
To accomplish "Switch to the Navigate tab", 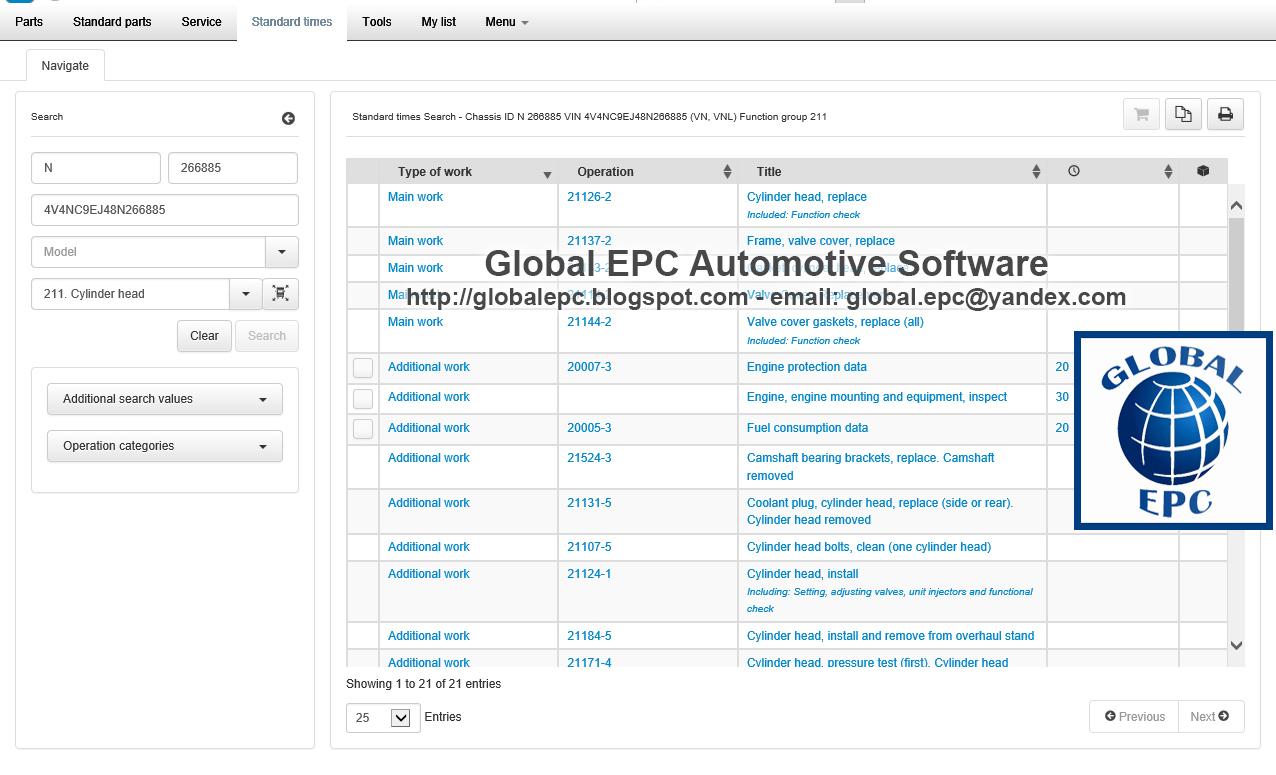I will tap(65, 65).
